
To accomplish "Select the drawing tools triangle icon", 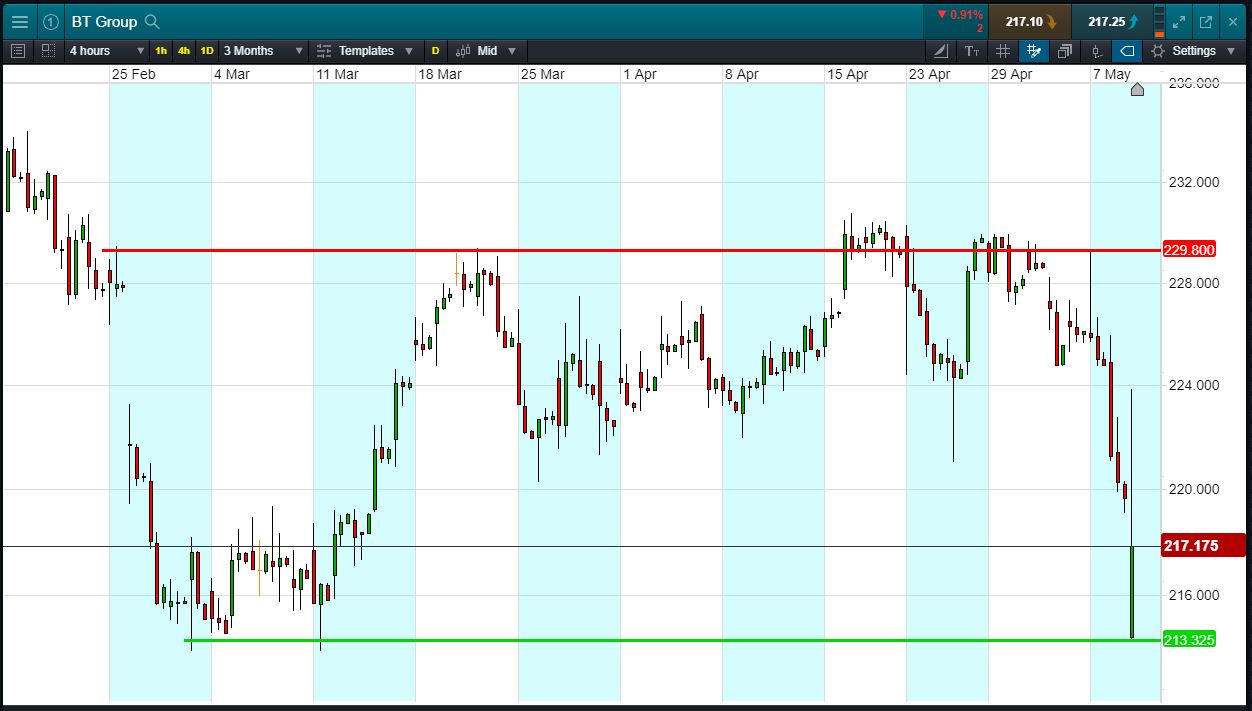I will click(x=941, y=50).
